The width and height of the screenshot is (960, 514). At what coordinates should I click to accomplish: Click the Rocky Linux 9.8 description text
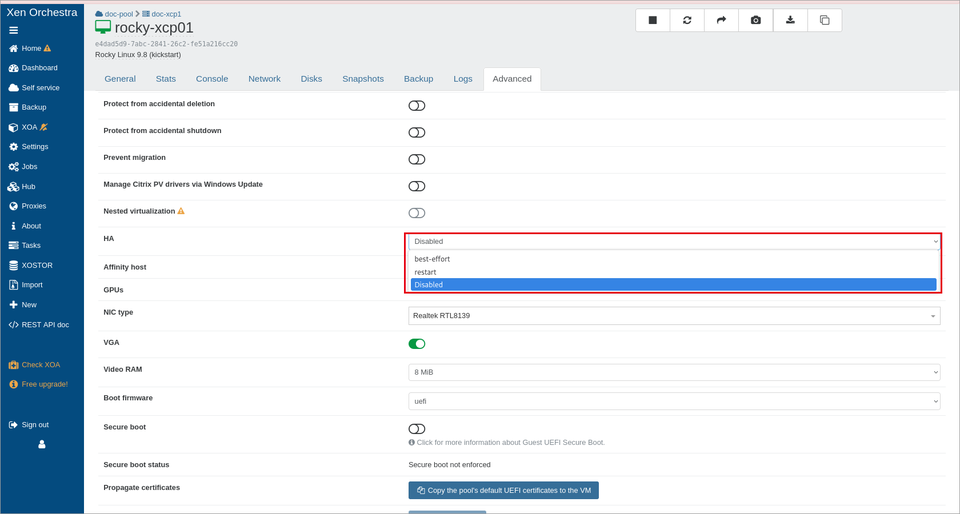138,54
